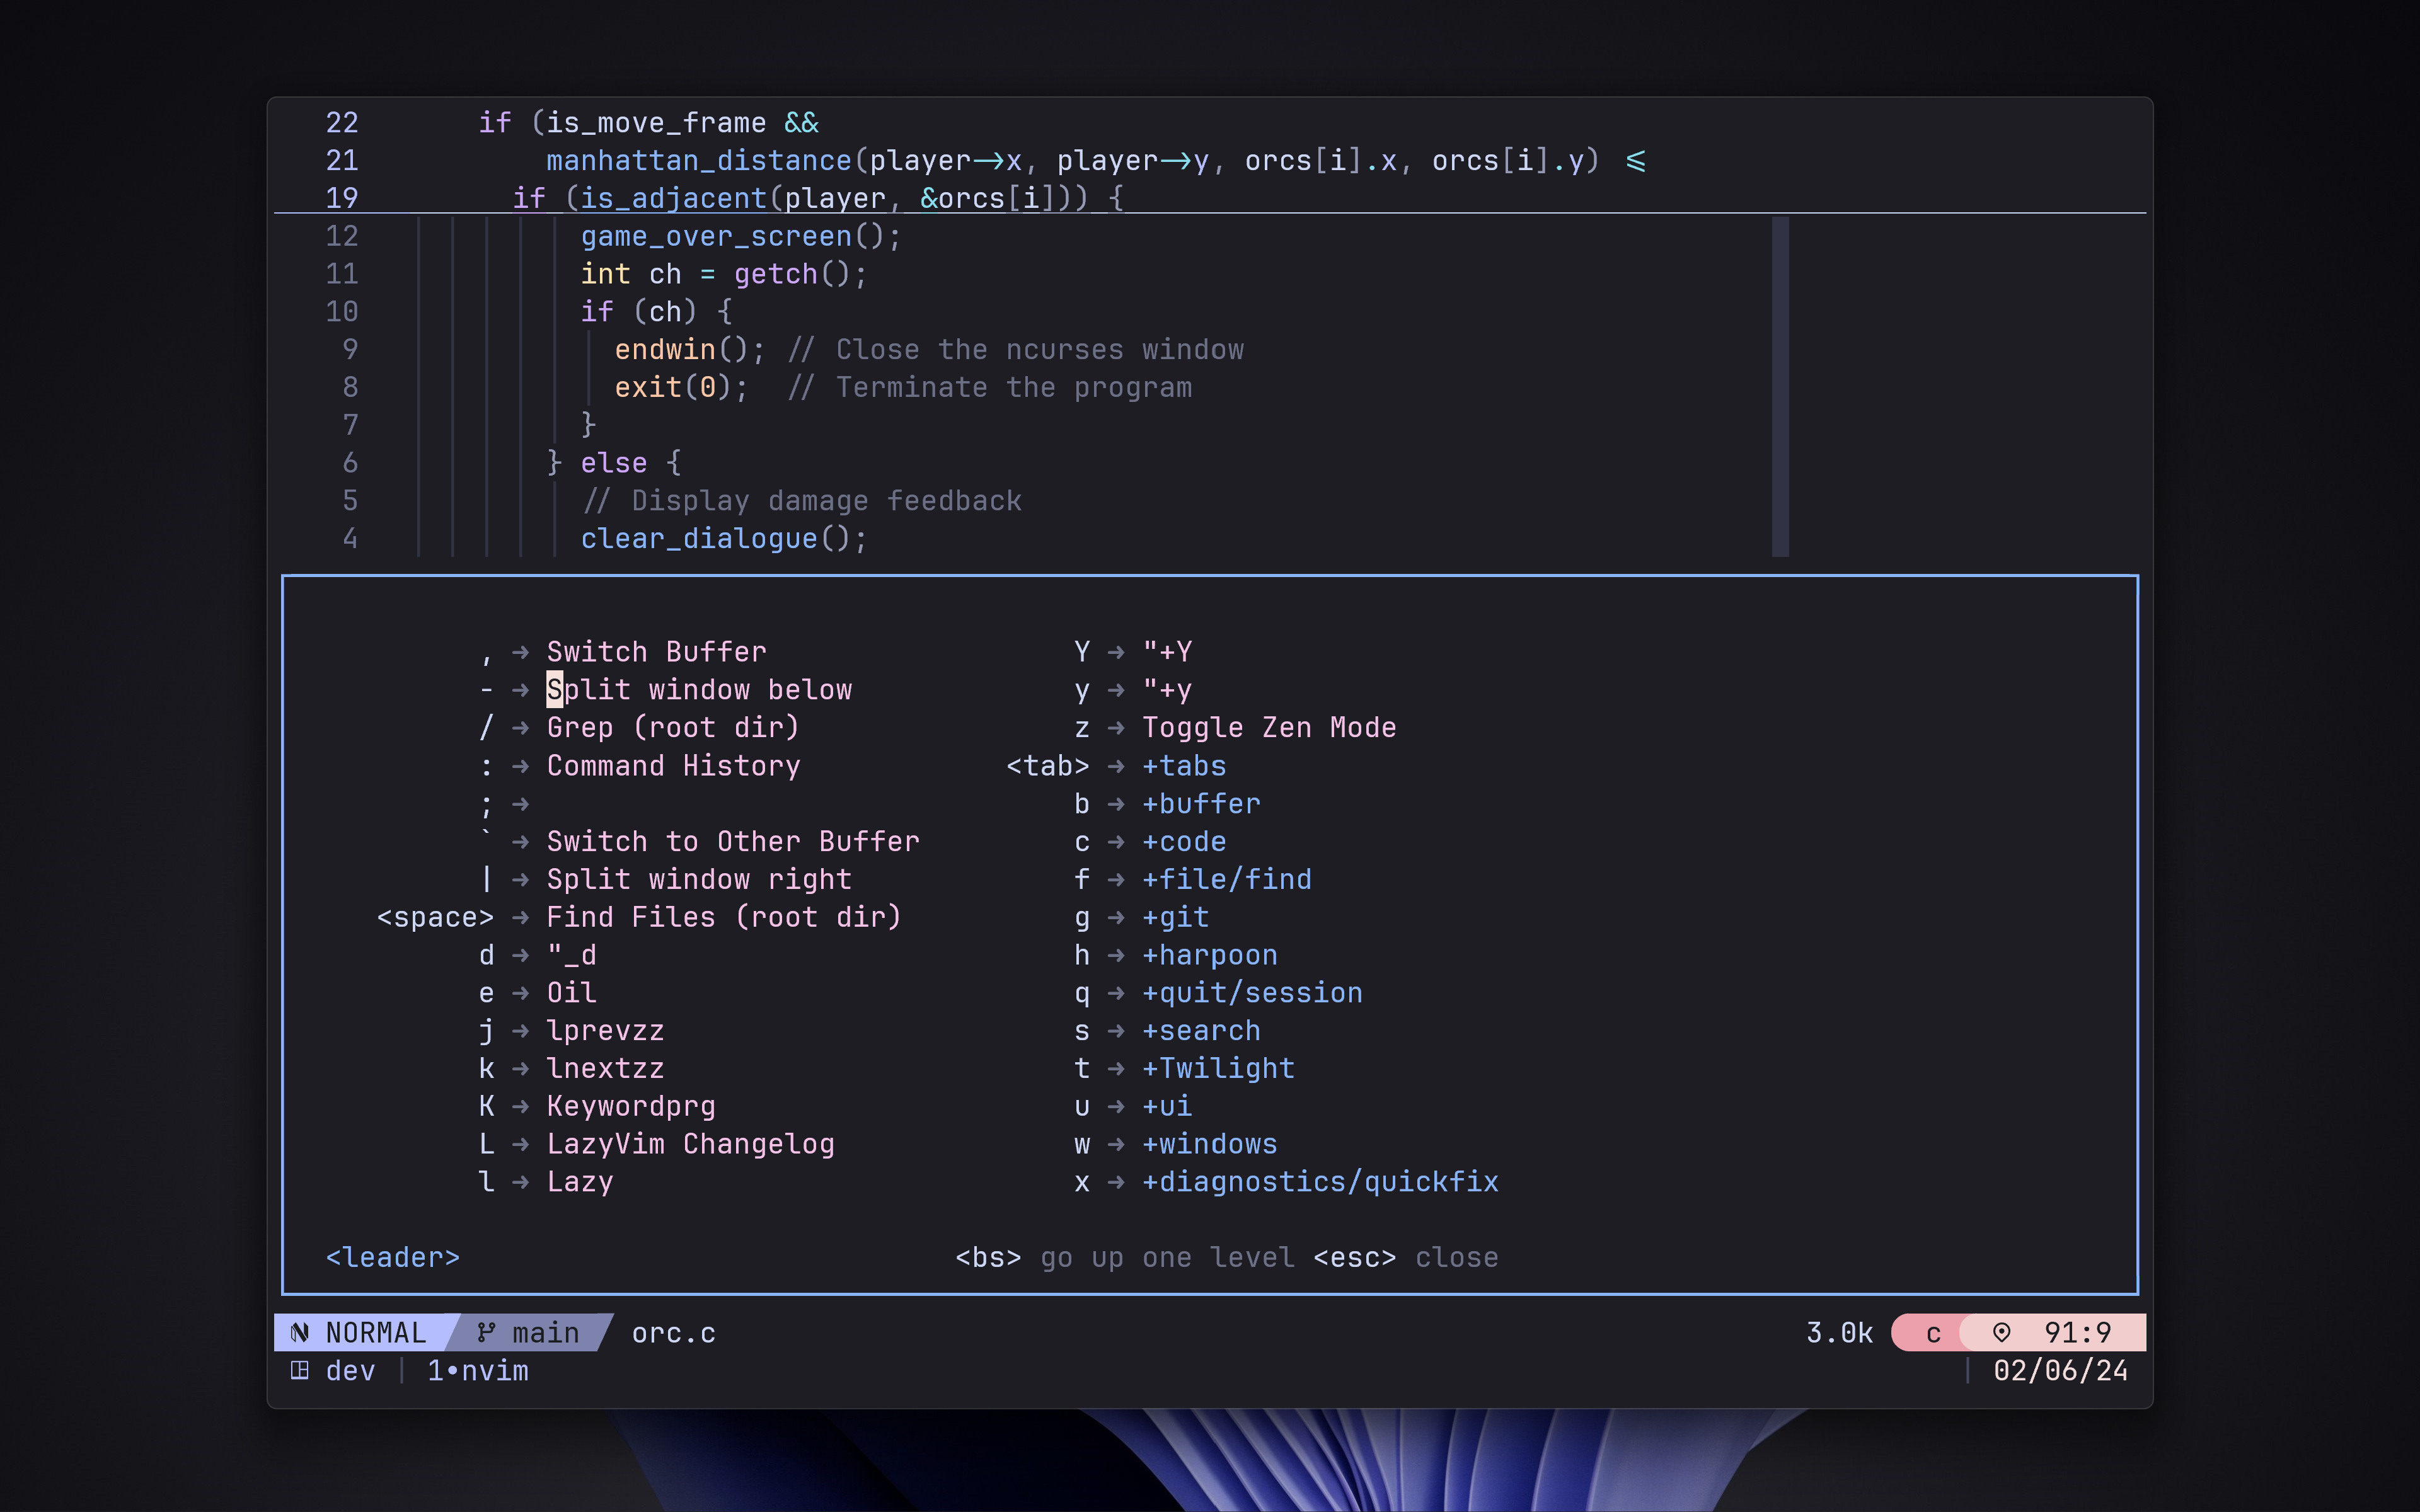Click the c filetype badge

click(1933, 1333)
